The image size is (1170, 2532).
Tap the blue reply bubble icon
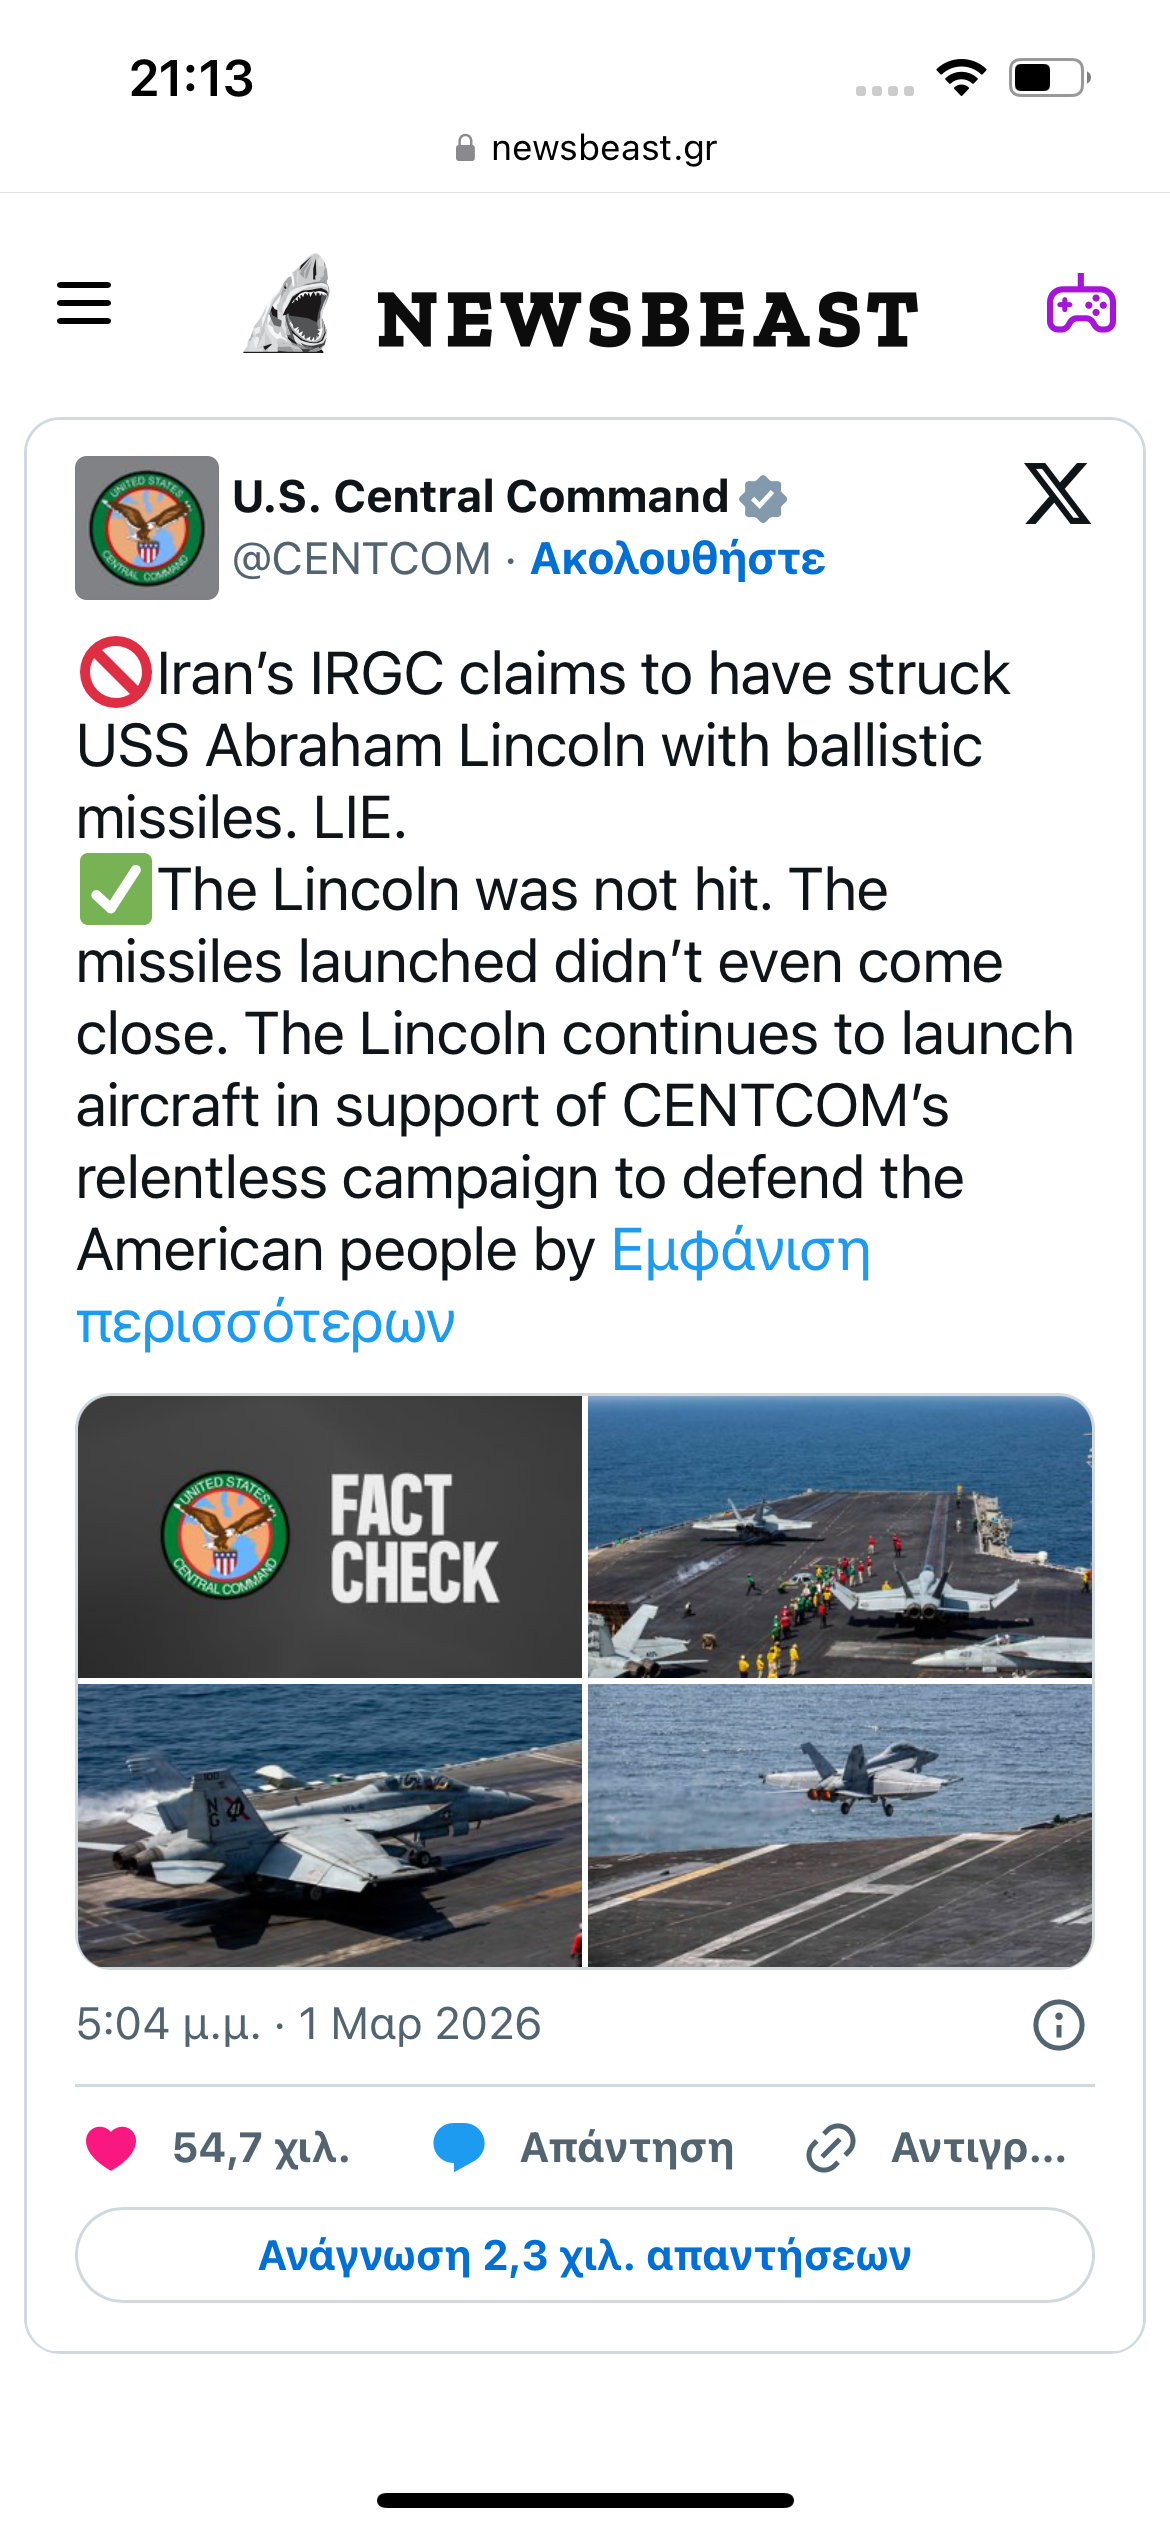tap(459, 2147)
